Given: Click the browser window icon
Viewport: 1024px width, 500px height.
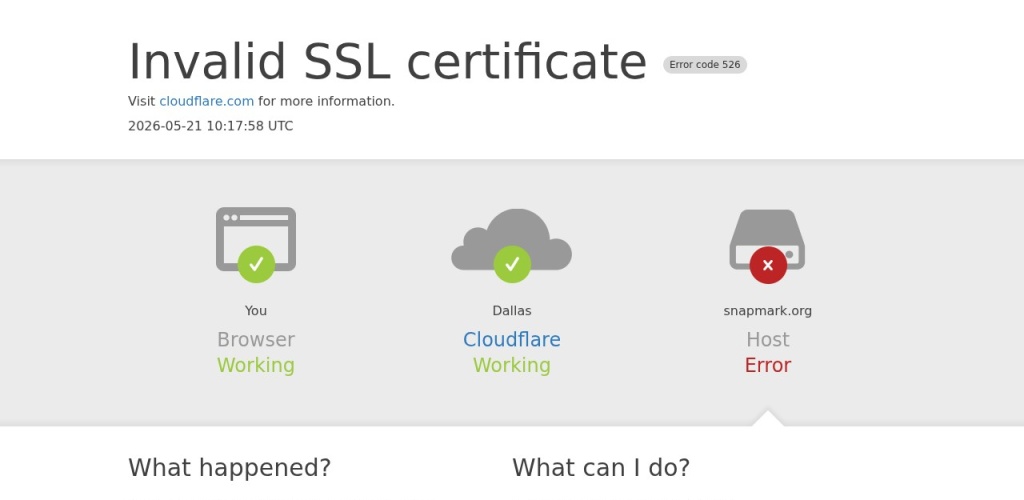Looking at the screenshot, I should [x=256, y=239].
